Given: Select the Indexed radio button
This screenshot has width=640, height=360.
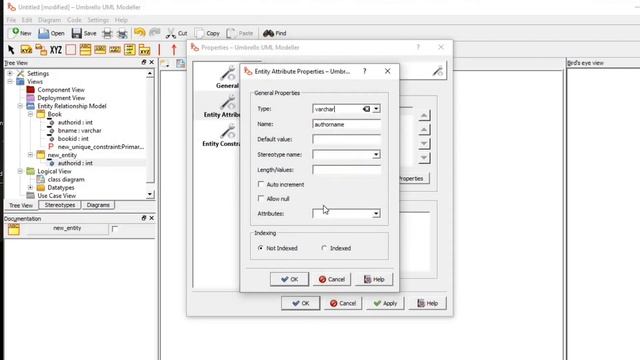Looking at the screenshot, I should tap(324, 248).
